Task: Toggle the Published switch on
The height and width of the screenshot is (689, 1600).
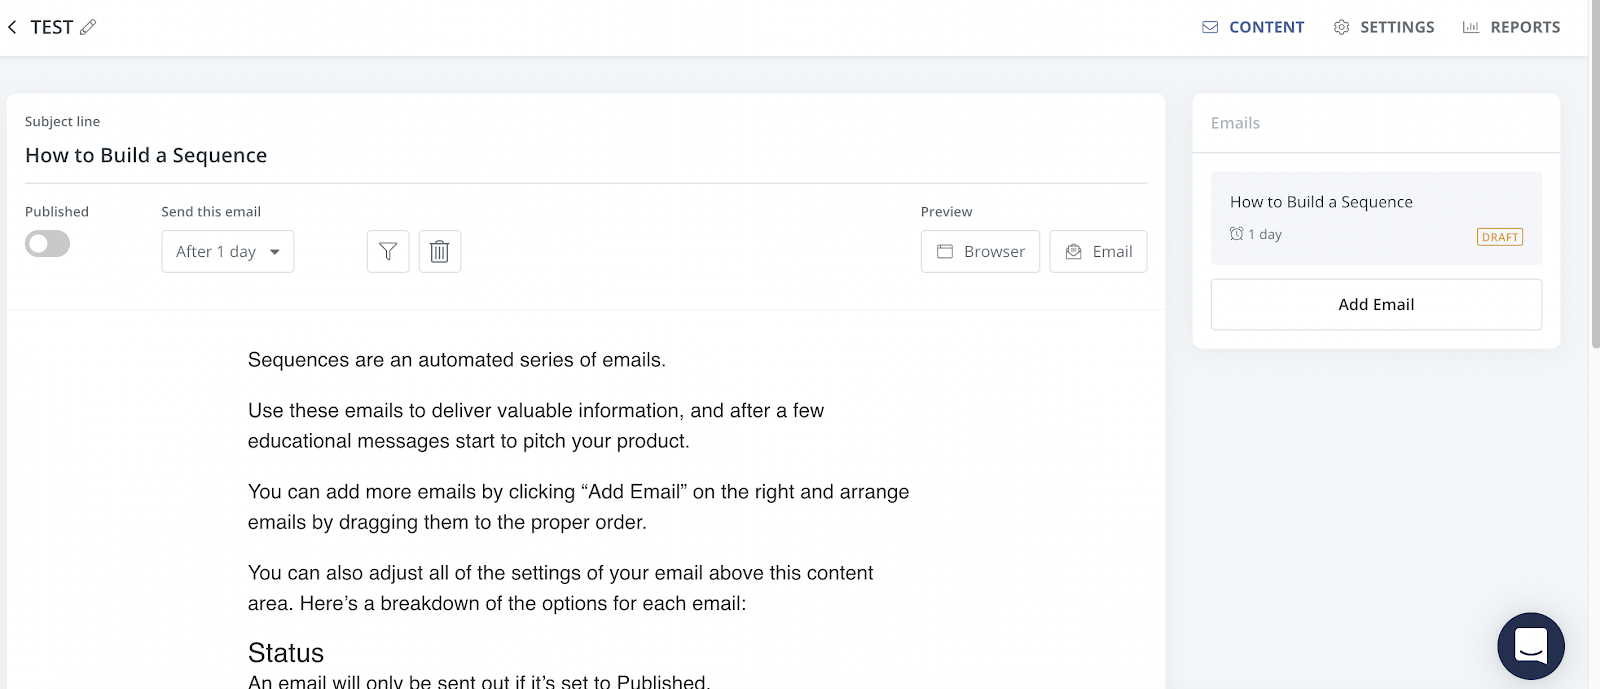Action: [47, 244]
